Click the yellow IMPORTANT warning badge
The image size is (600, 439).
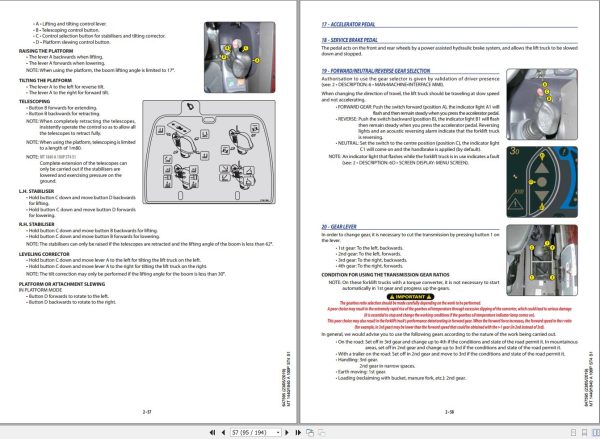coord(410,297)
